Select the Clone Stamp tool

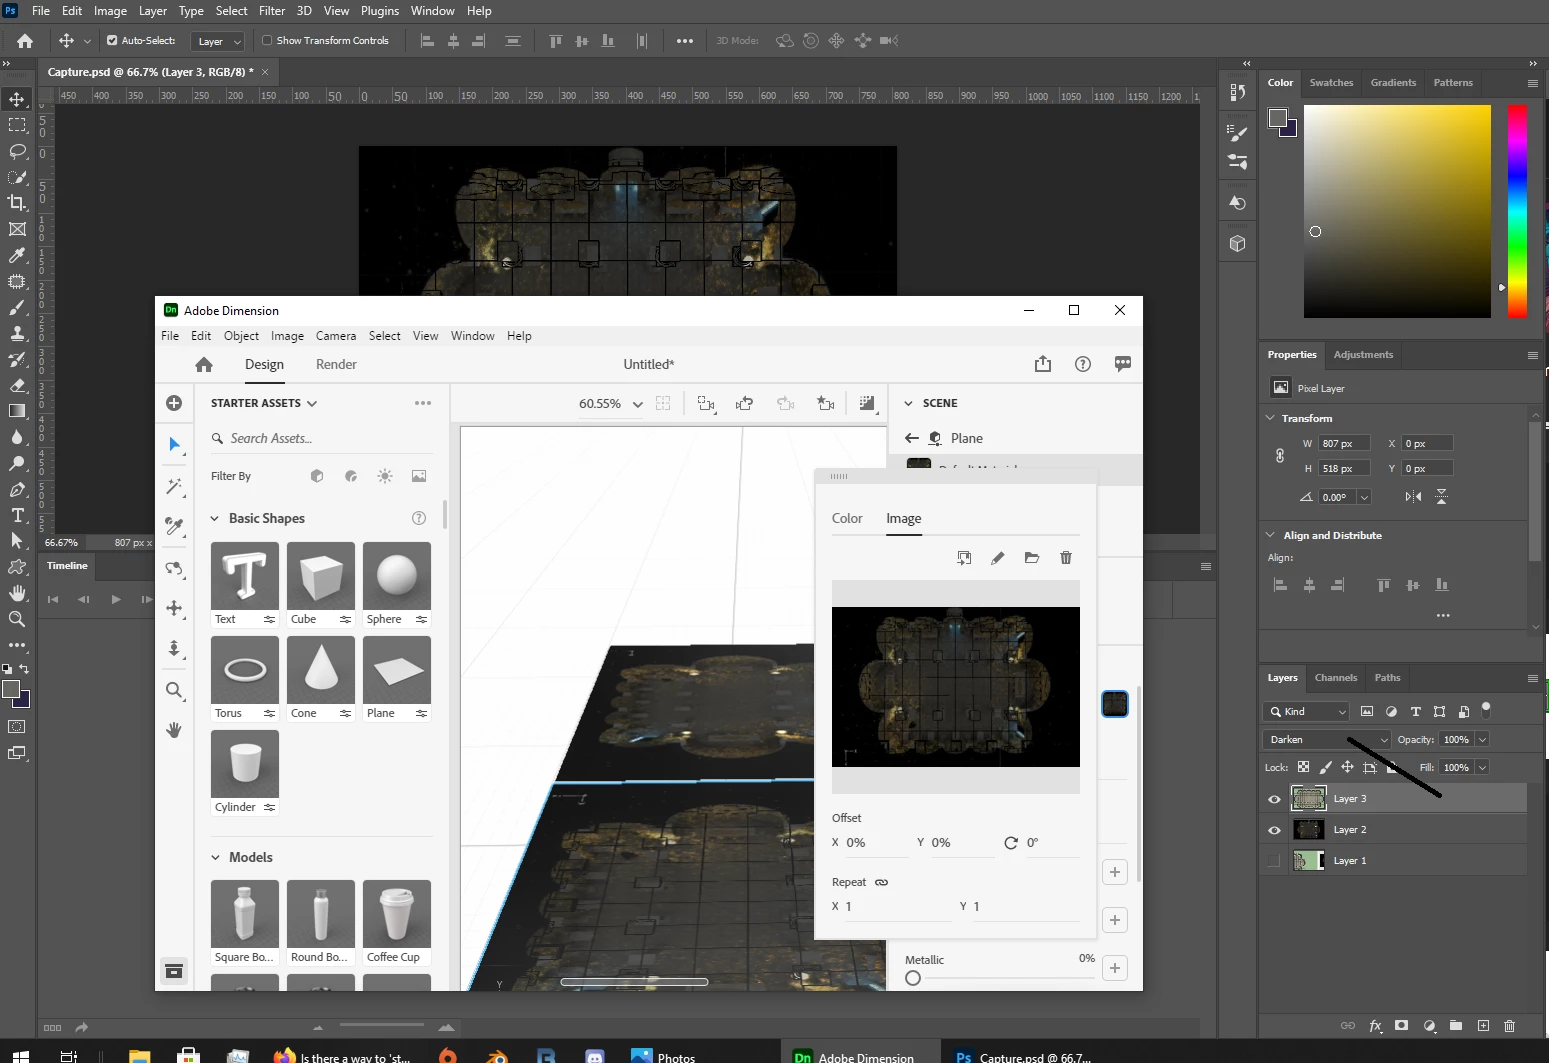point(17,333)
